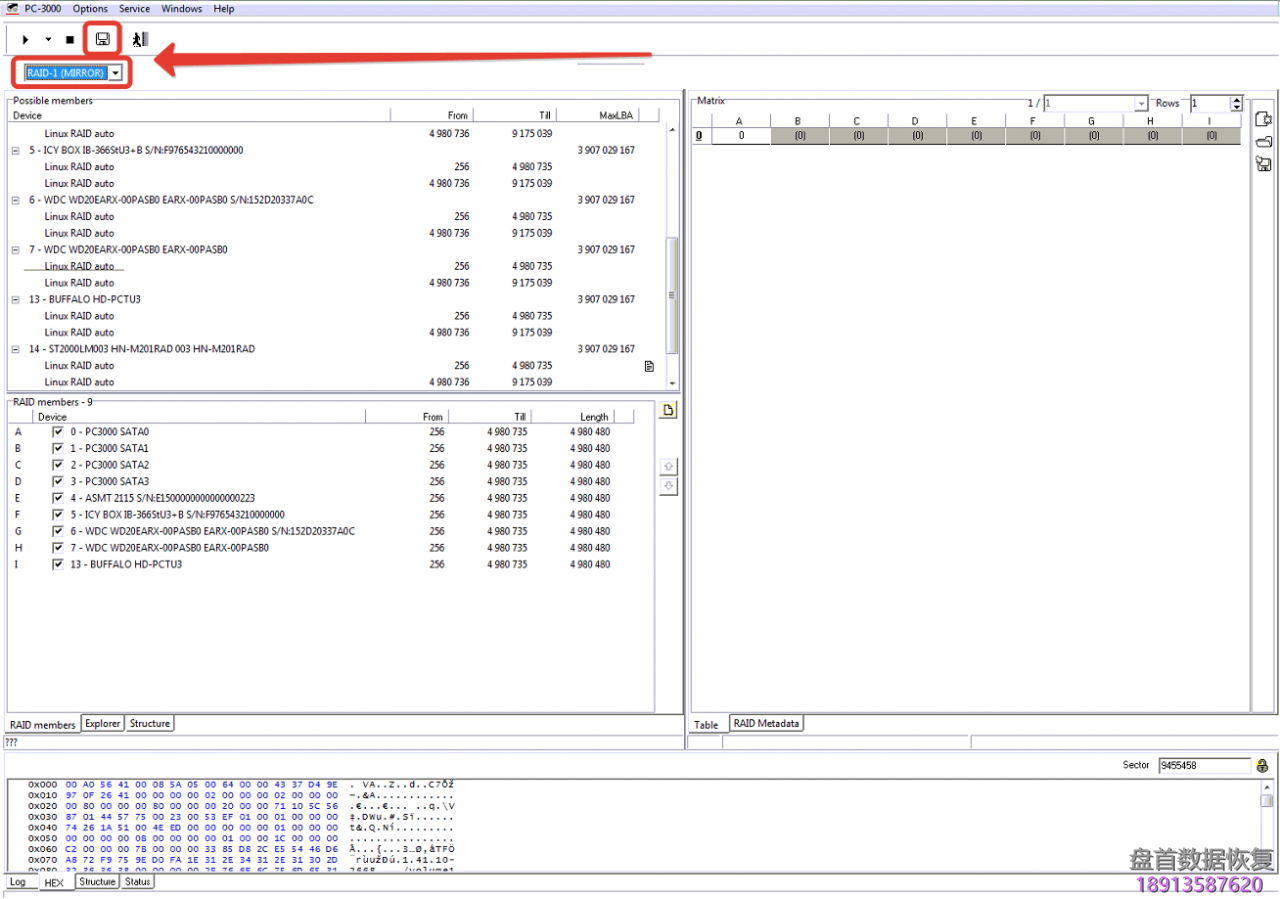Image resolution: width=1280 pixels, height=899 pixels.
Task: Click the Sector number input field
Action: point(1203,766)
